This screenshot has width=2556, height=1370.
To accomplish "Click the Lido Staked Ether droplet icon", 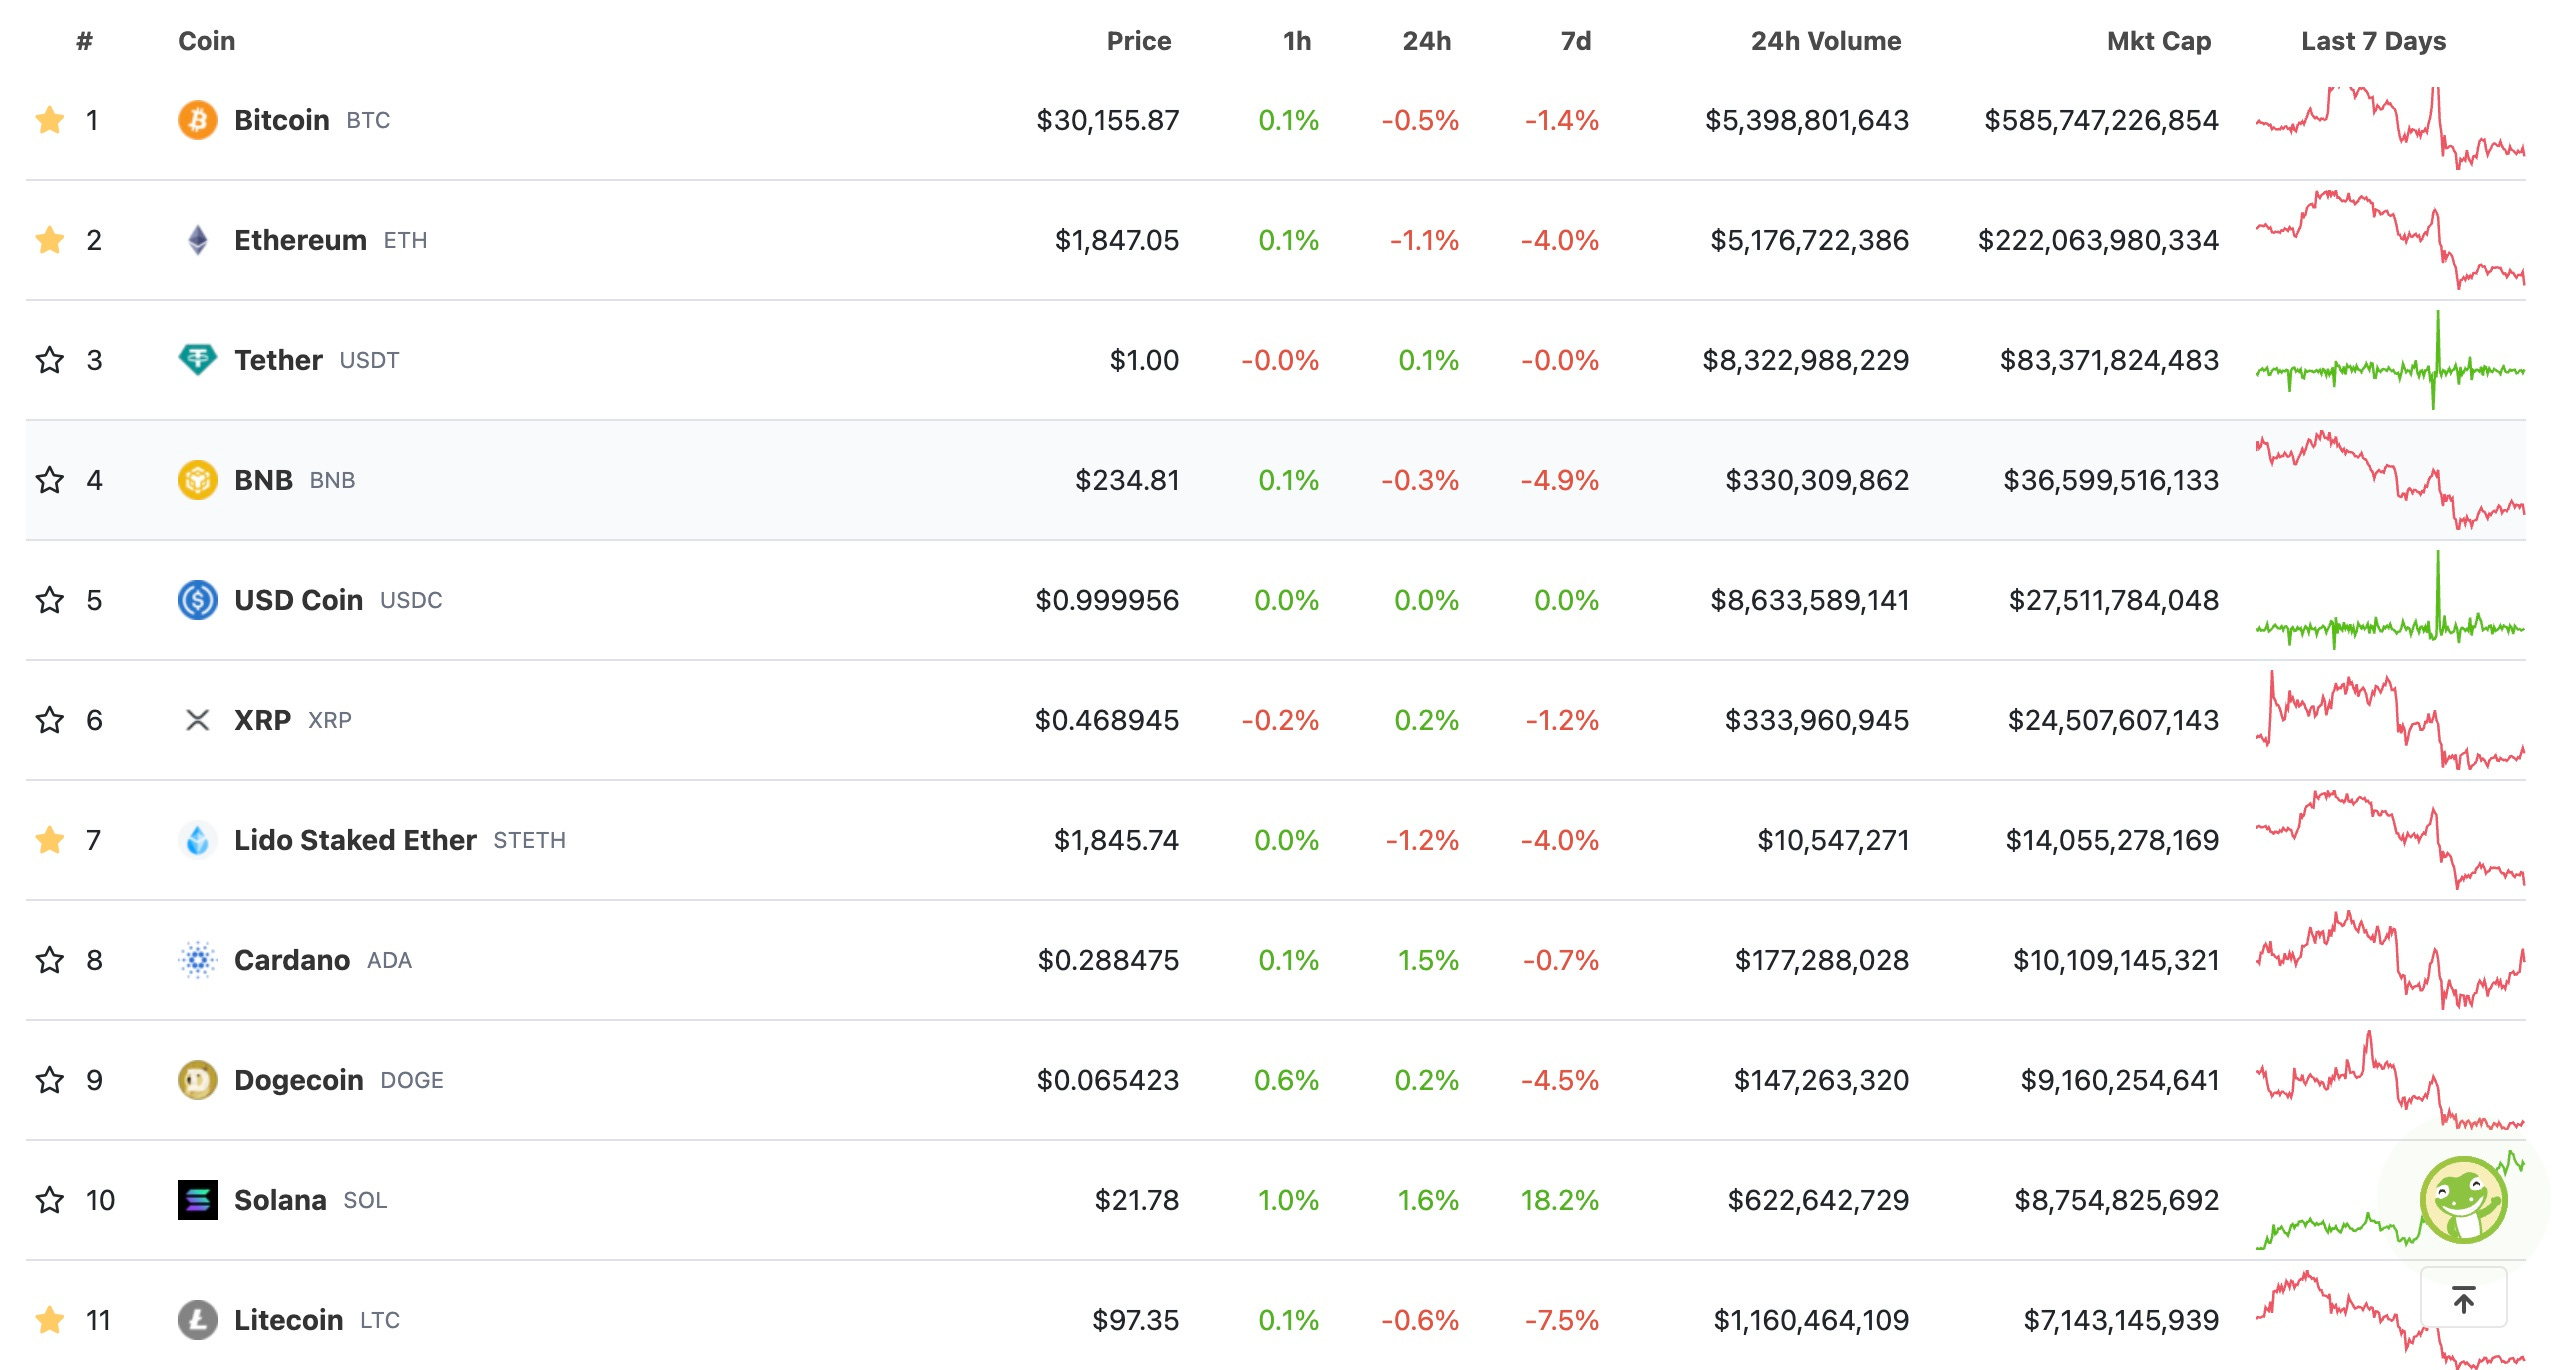I will coord(197,840).
